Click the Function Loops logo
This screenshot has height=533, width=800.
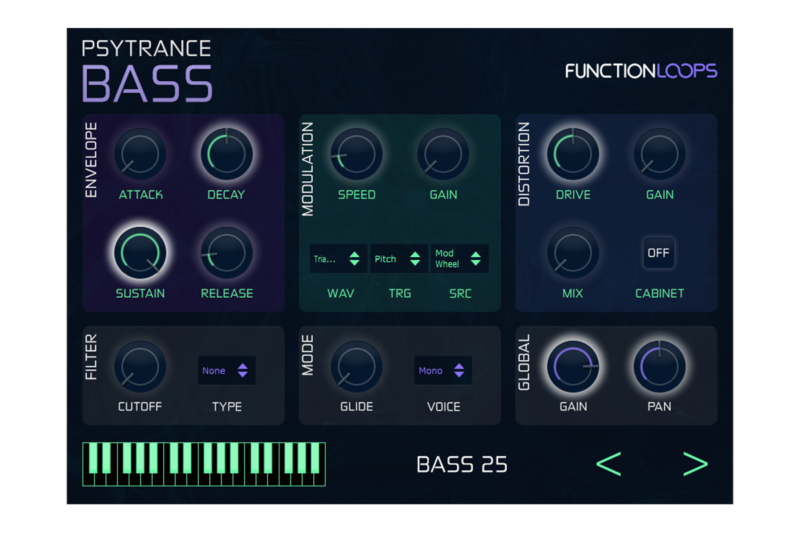tap(641, 71)
